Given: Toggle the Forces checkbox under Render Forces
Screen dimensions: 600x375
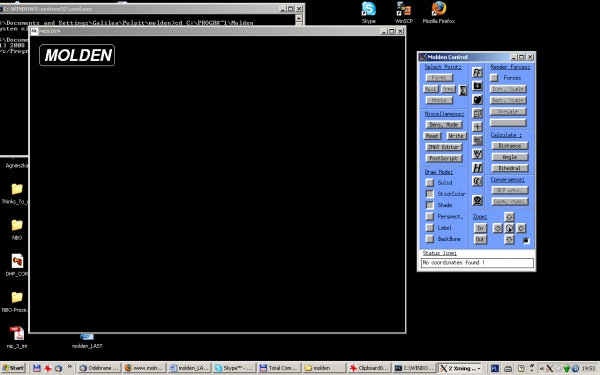Looking at the screenshot, I should coord(494,78).
